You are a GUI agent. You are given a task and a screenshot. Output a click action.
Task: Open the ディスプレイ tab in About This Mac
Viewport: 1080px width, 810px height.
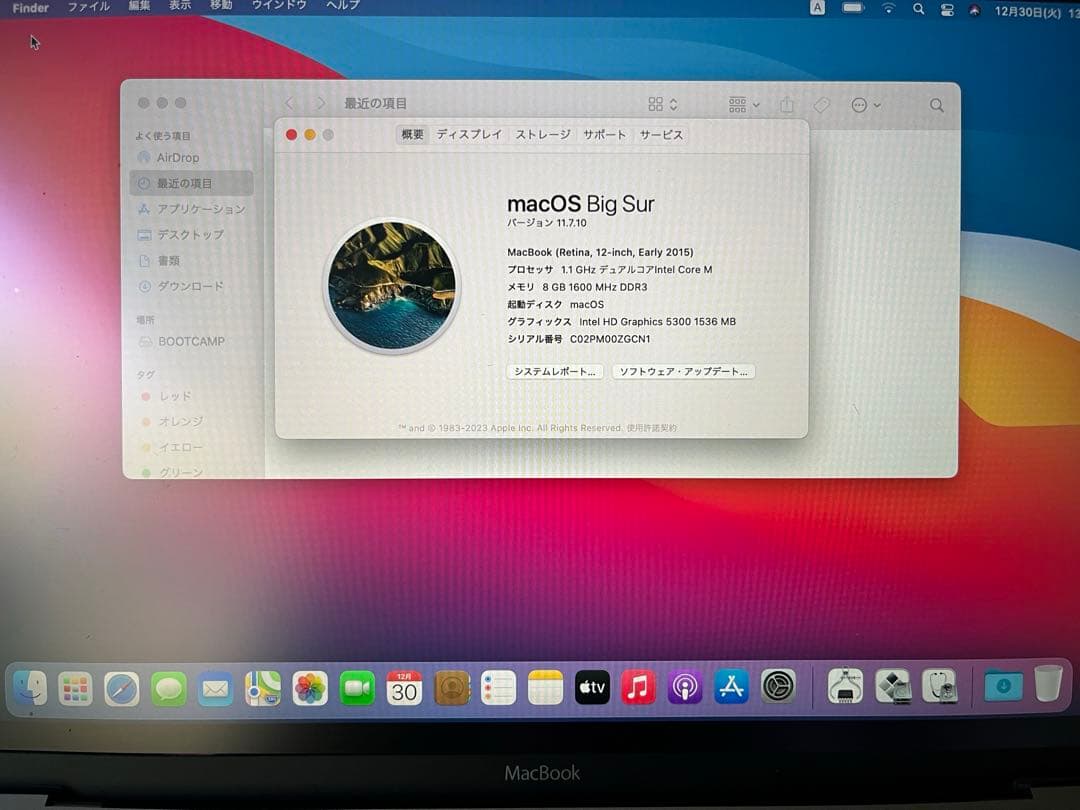coord(469,134)
